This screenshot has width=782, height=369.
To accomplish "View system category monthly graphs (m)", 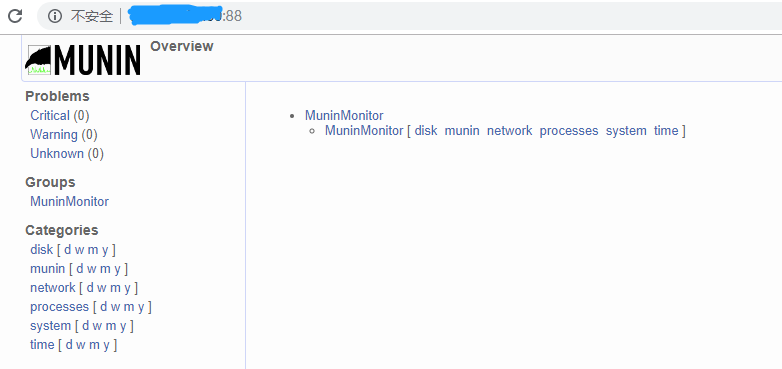I will coord(111,326).
